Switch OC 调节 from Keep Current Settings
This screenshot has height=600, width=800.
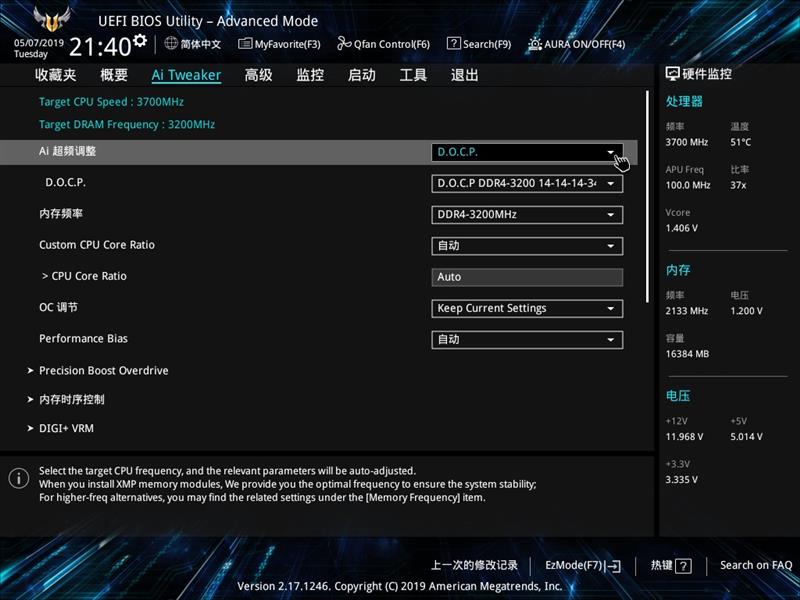click(527, 308)
